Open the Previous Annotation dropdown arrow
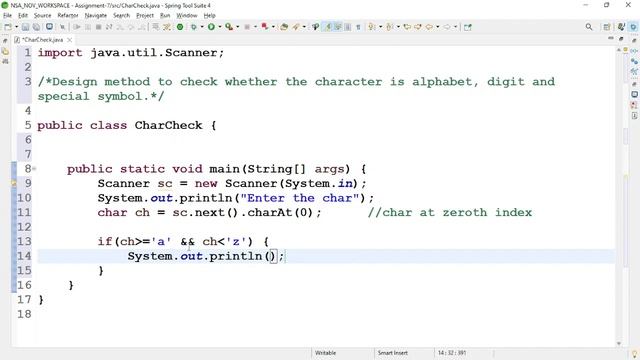 [398, 27]
